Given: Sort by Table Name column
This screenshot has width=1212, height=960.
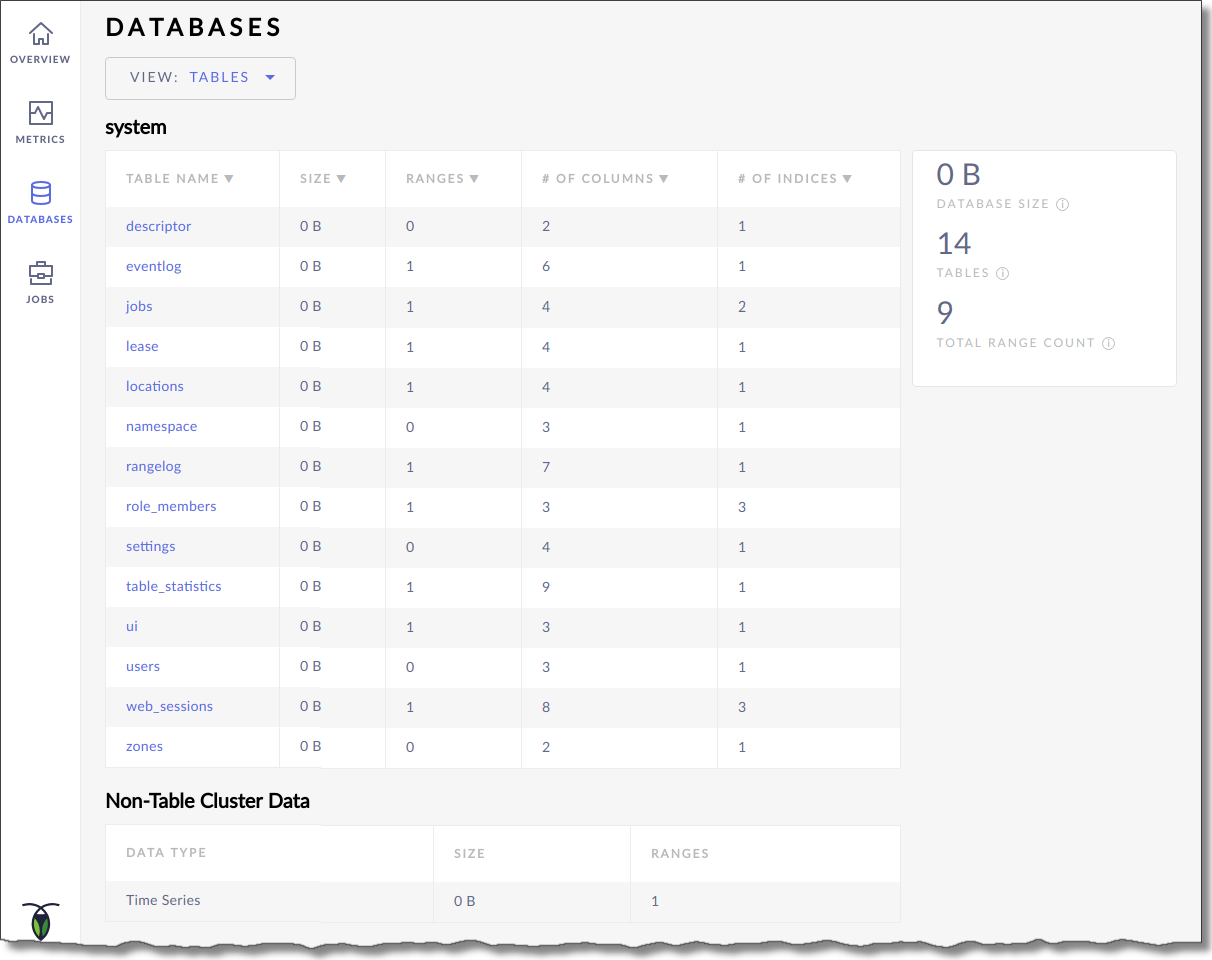Looking at the screenshot, I should coord(179,179).
